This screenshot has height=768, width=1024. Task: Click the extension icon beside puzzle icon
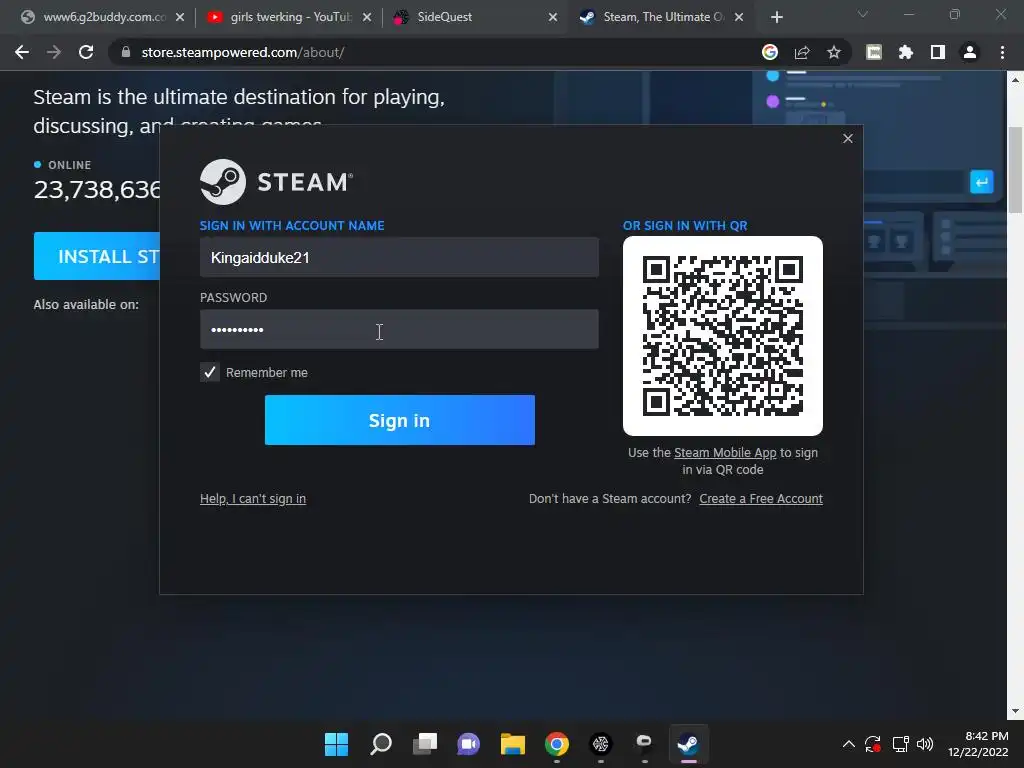click(x=874, y=52)
